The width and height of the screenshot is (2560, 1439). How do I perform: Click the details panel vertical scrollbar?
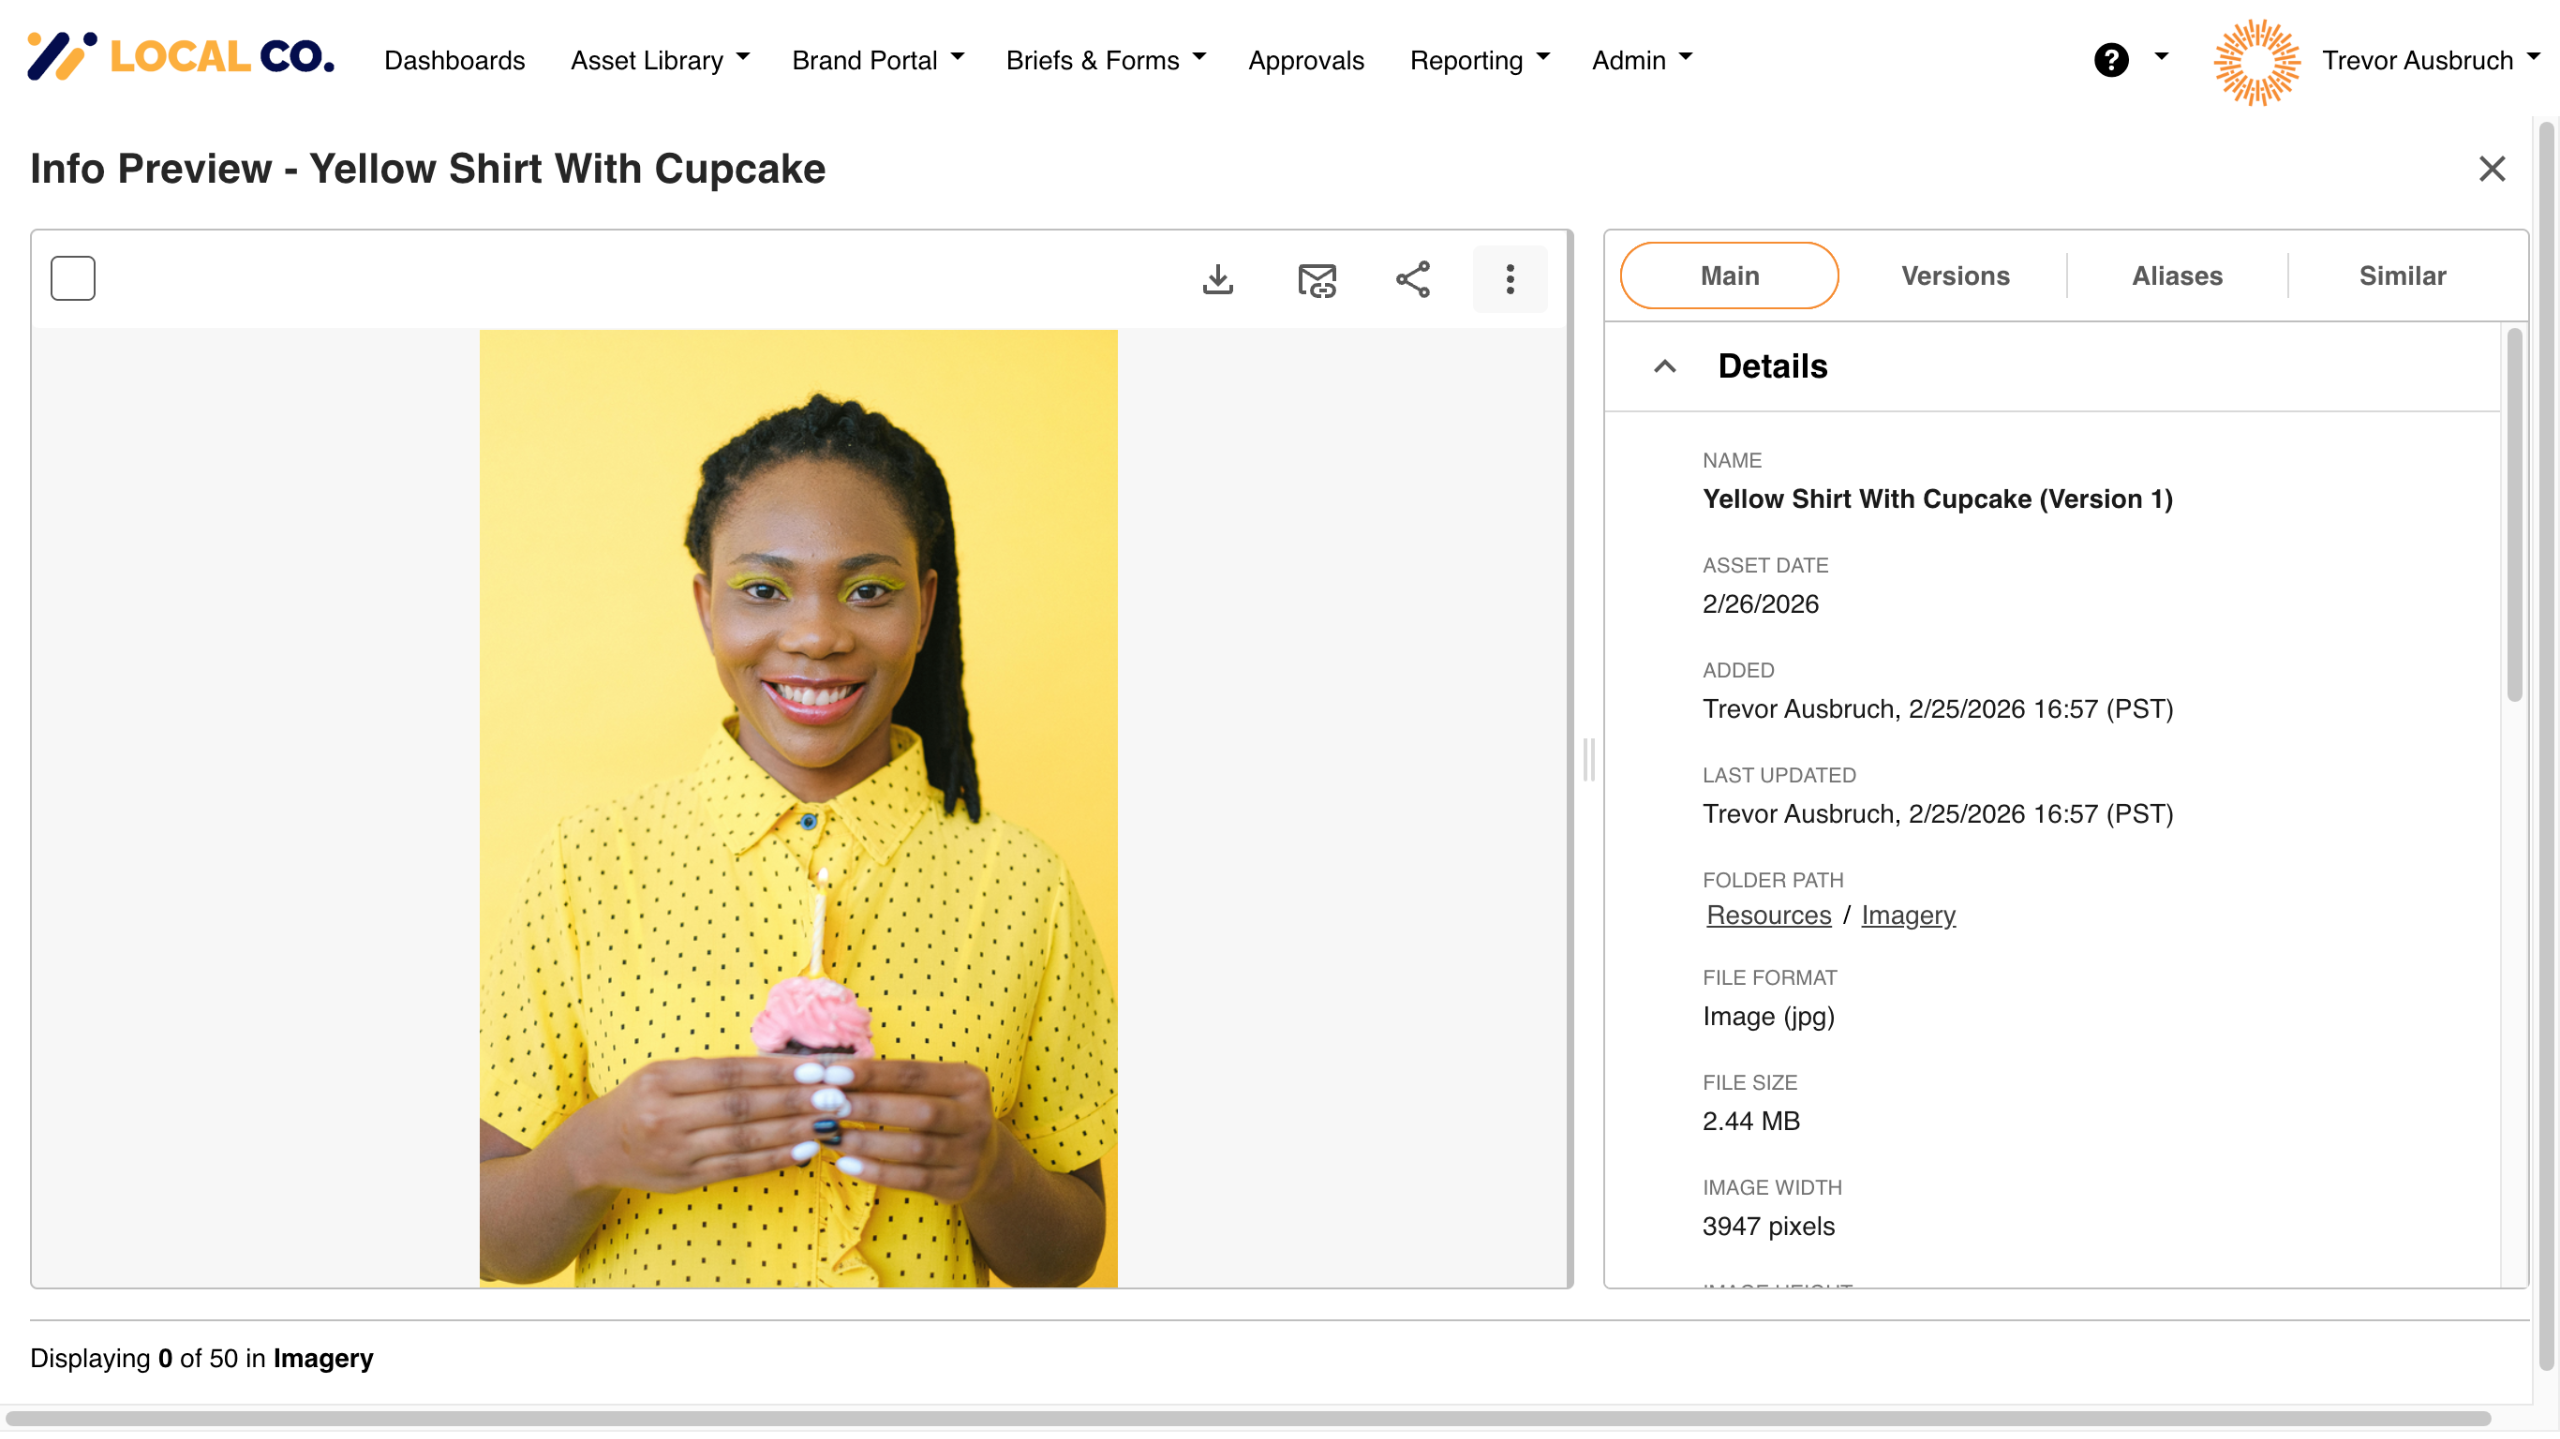point(2514,515)
